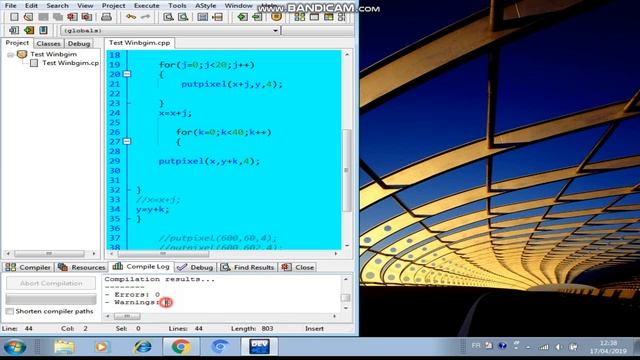
Task: Click the volume speaker tray icon
Action: (559, 347)
